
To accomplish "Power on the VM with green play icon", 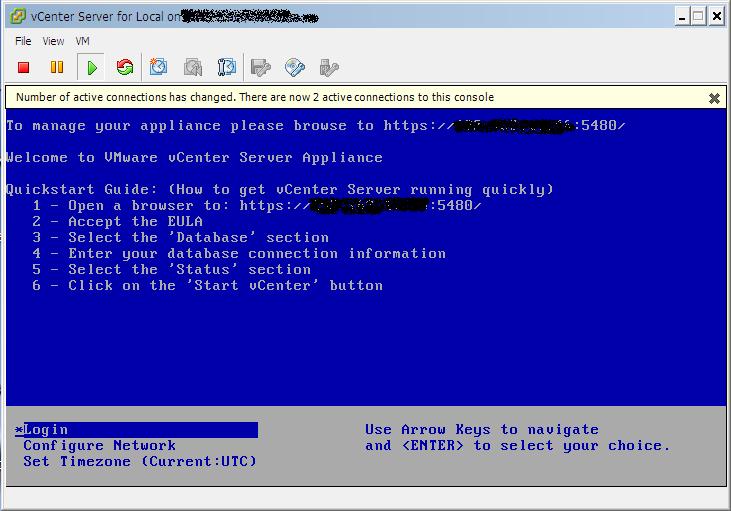I will tap(92, 68).
